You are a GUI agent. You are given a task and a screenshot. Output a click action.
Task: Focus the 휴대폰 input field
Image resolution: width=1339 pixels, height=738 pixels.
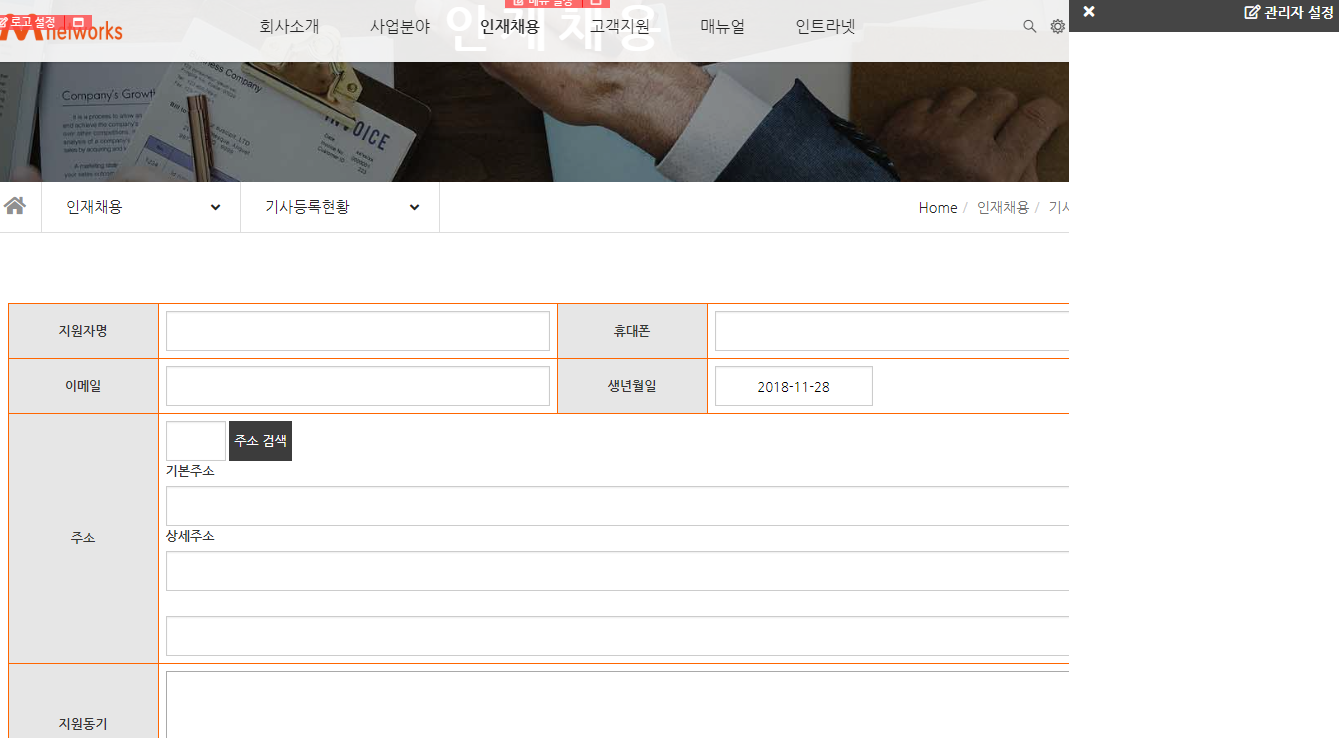click(x=892, y=331)
